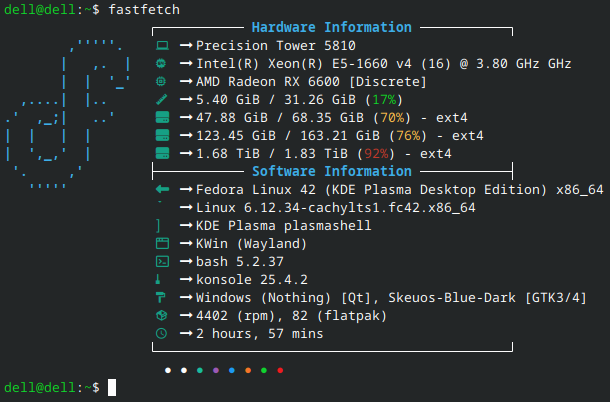Click the Fedora Linux 42 OS line
The image size is (610, 402).
coord(400,190)
